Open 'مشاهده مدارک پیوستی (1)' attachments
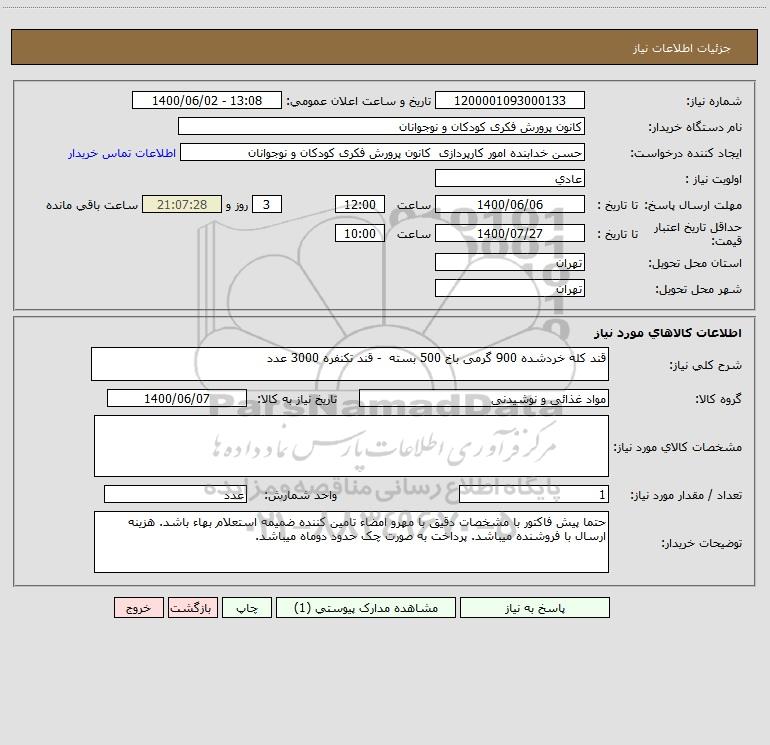The image size is (770, 745). [366, 608]
